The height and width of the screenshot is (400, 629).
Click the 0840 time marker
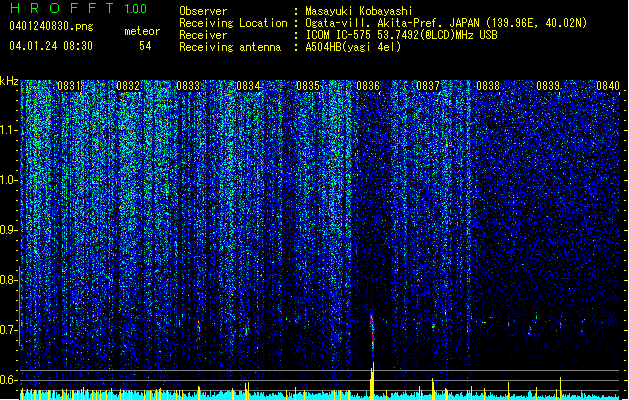pyautogui.click(x=608, y=86)
